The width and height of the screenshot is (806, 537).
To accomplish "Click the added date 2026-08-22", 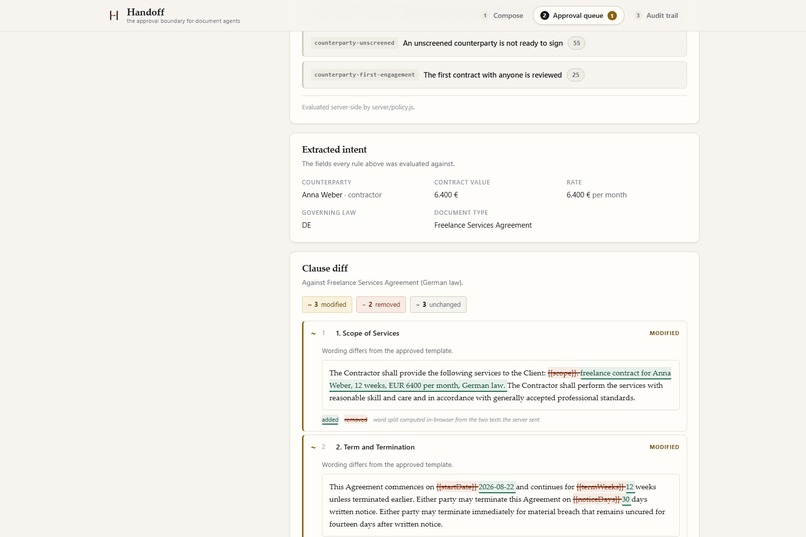I will click(x=496, y=487).
